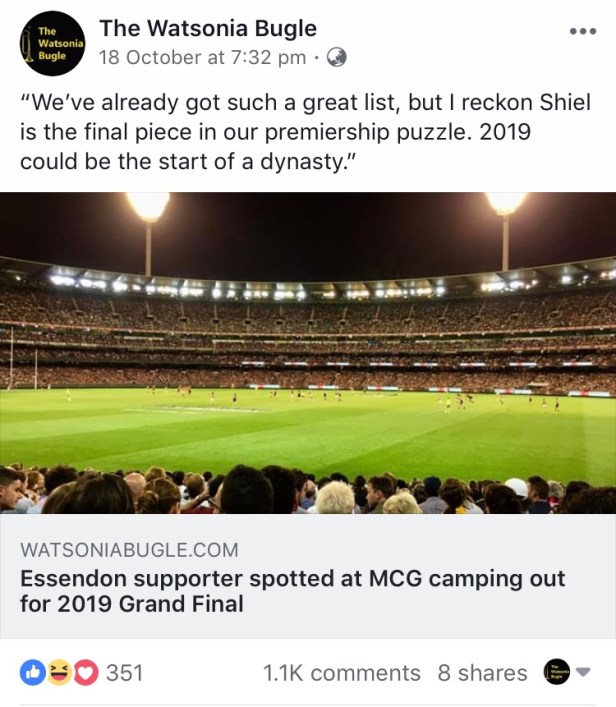This screenshot has height=707, width=616.
Task: Click the red Love heart reaction icon
Action: coord(86,673)
